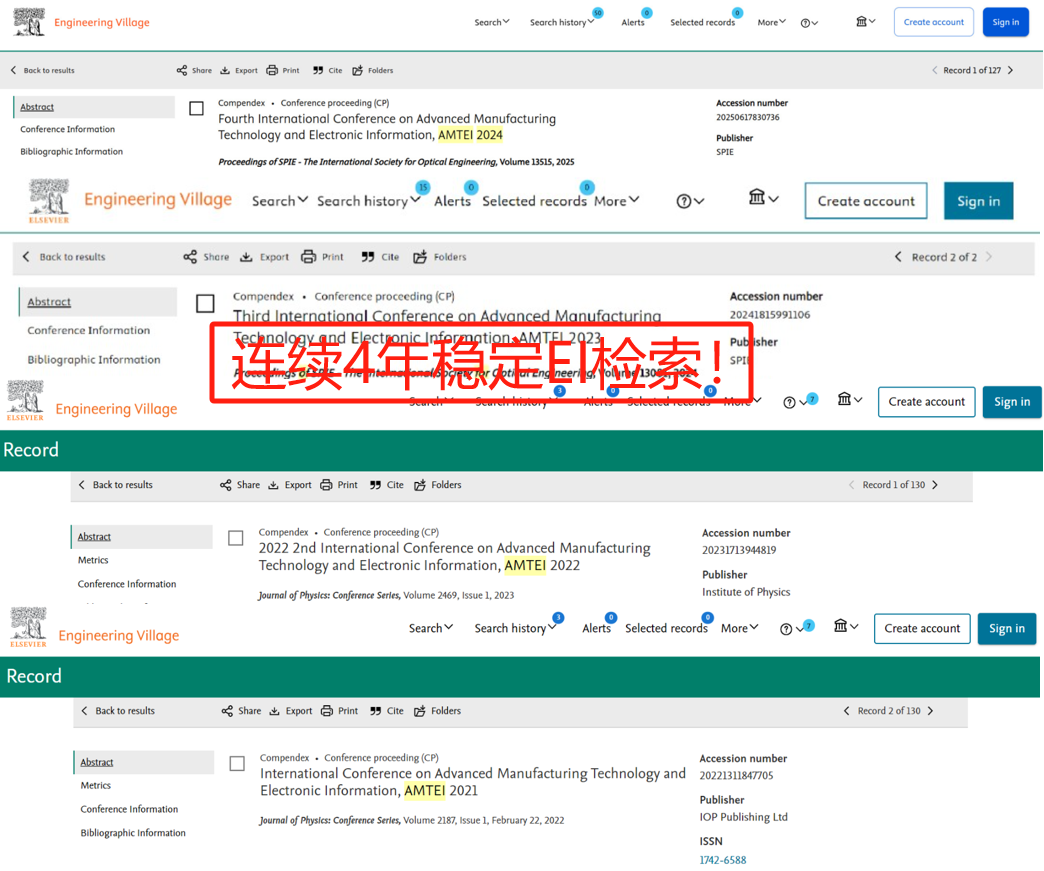Click Cite icon in Record 2 of 2 toolbar
The width and height of the screenshot is (1044, 871).
[x=368, y=257]
